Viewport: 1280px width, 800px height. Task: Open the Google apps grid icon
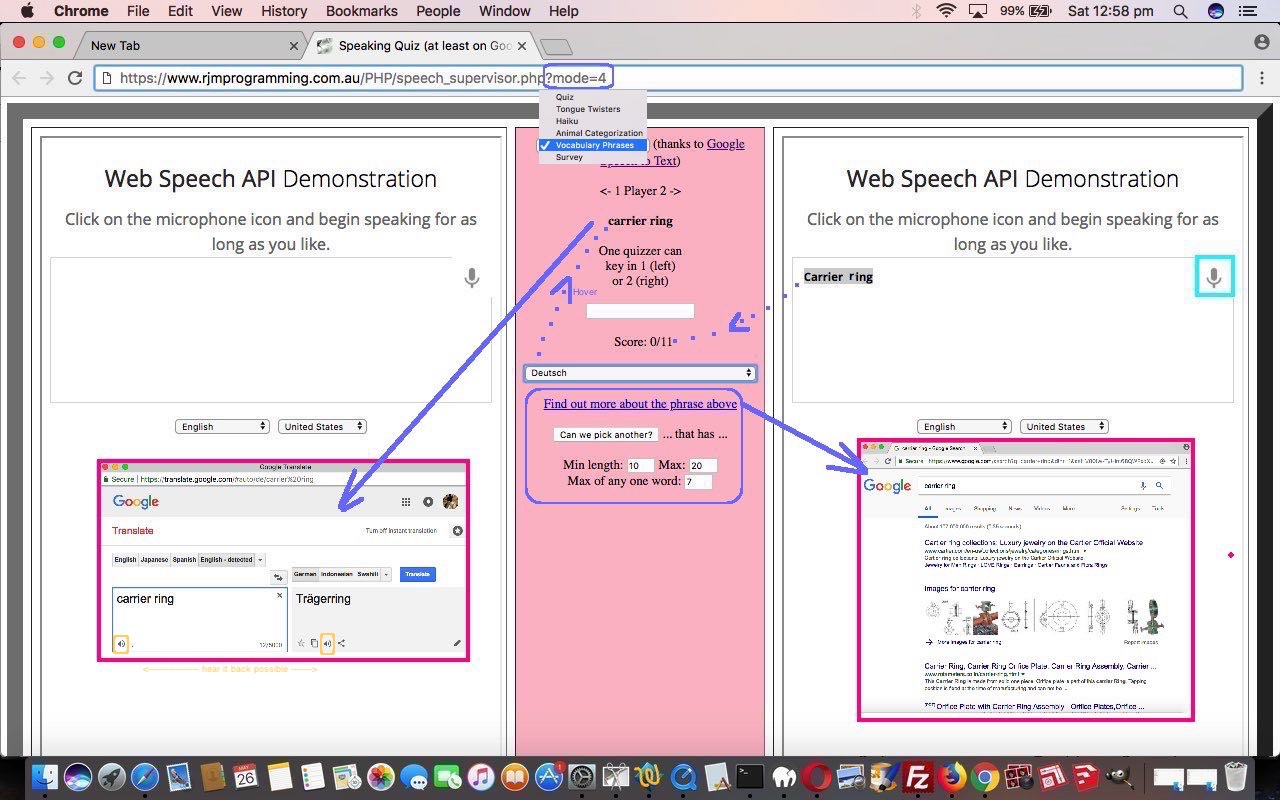click(405, 502)
